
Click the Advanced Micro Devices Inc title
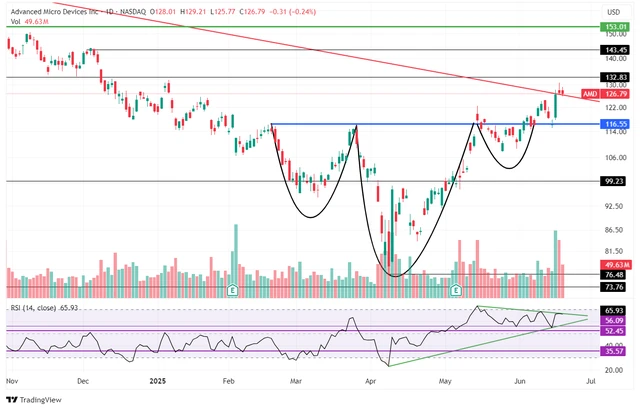click(54, 12)
